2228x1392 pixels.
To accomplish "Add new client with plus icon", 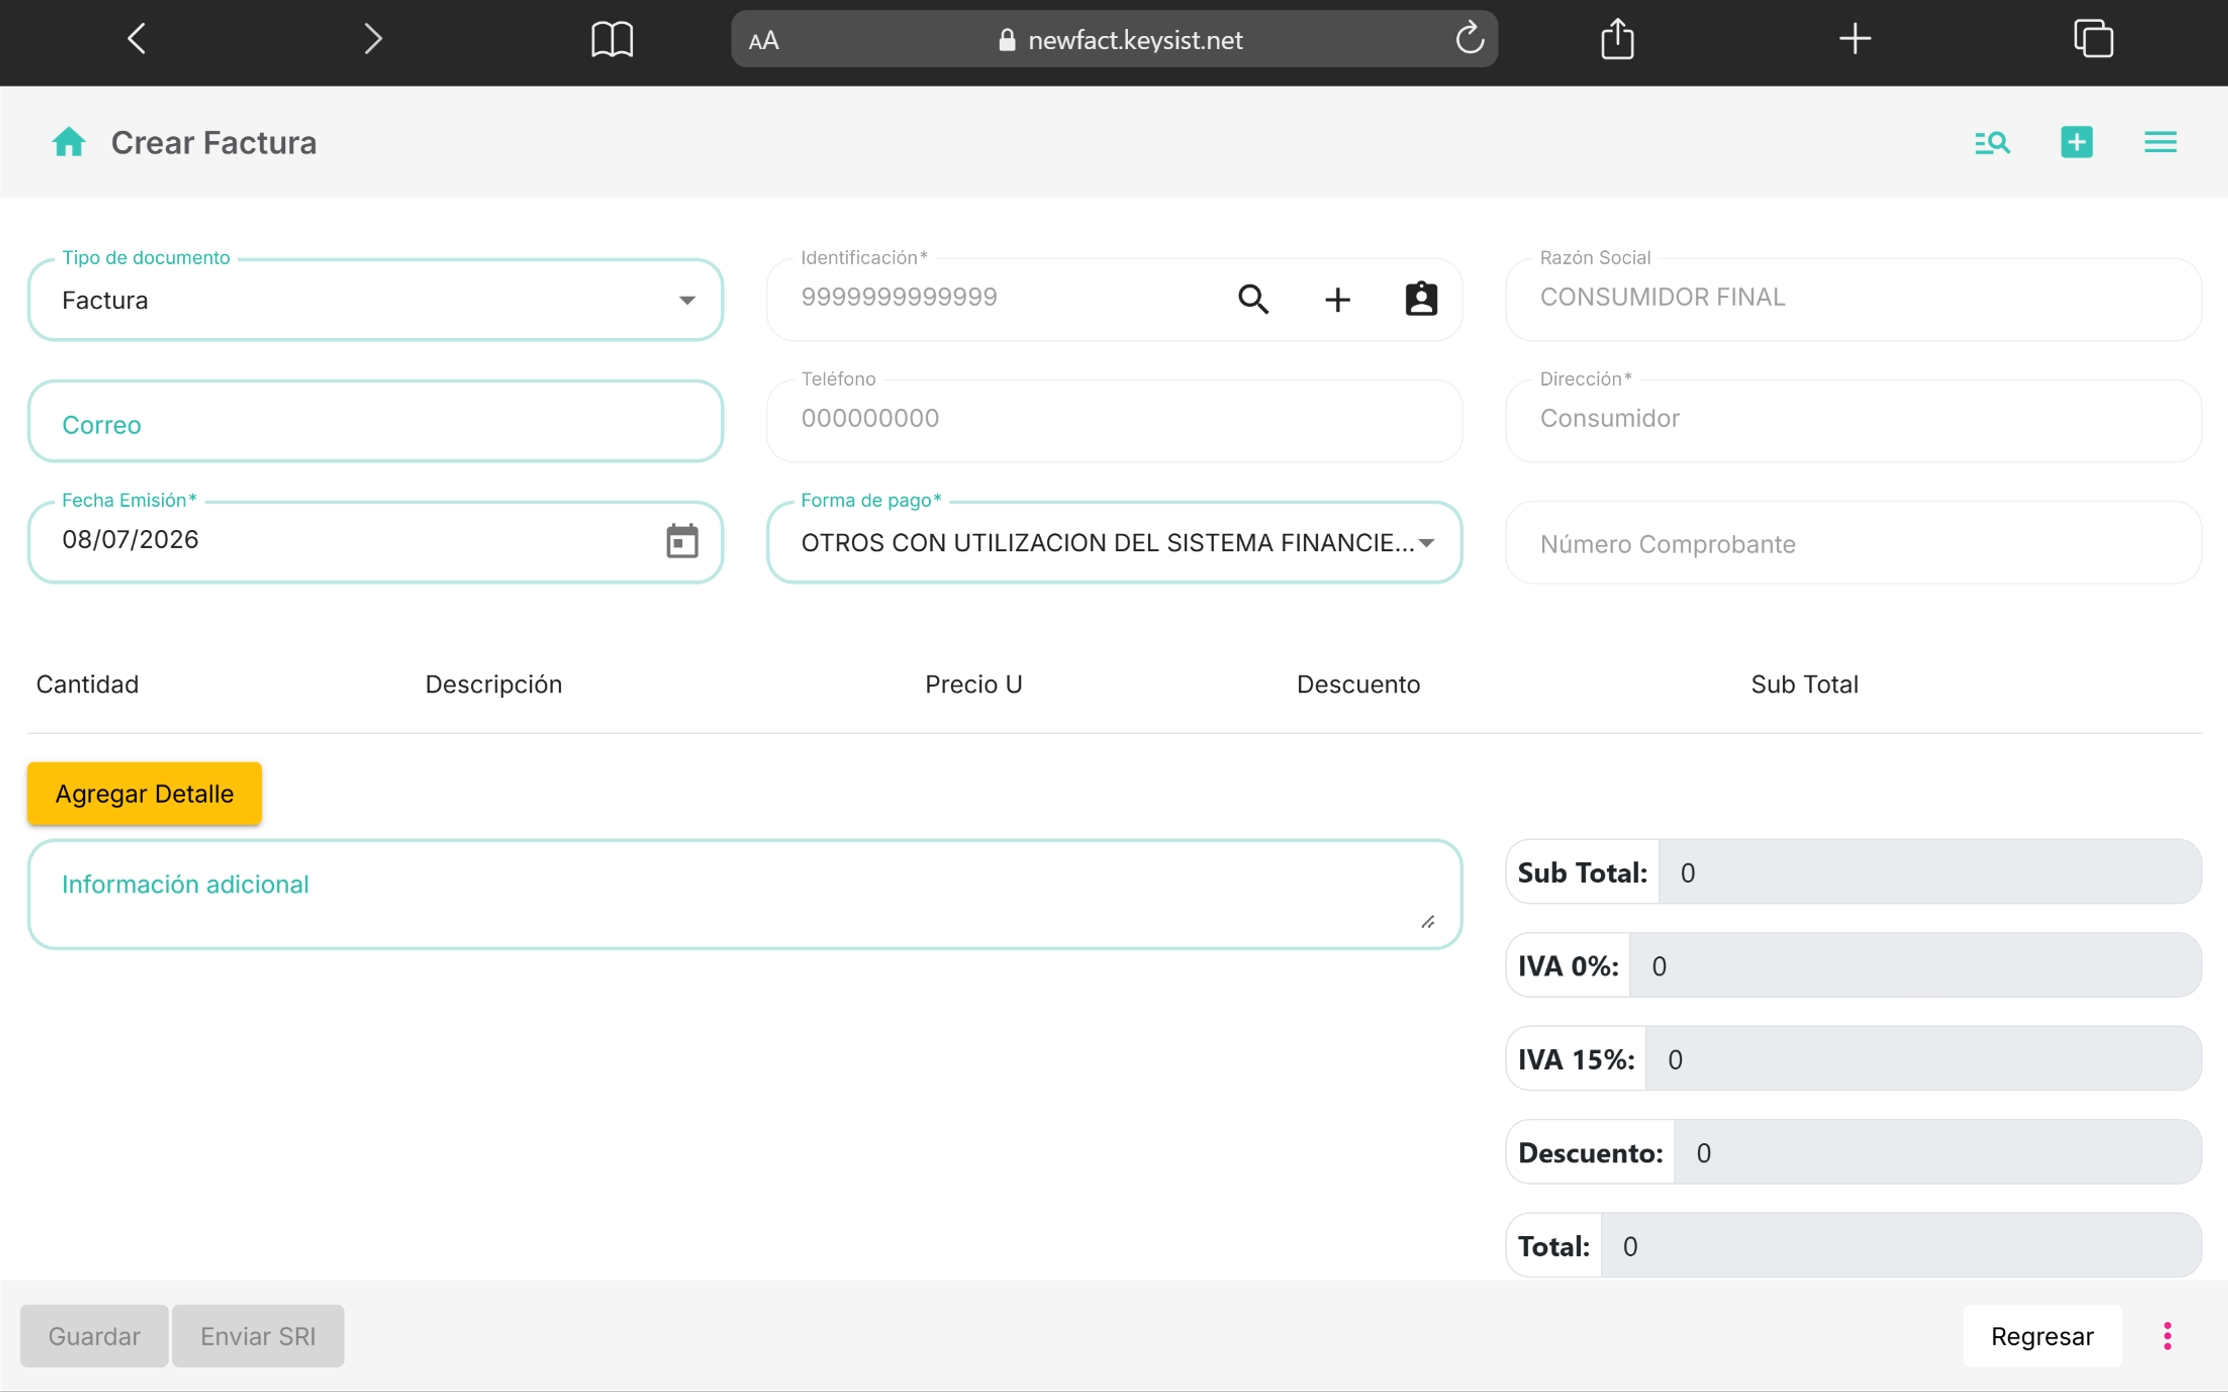I will tap(1337, 299).
